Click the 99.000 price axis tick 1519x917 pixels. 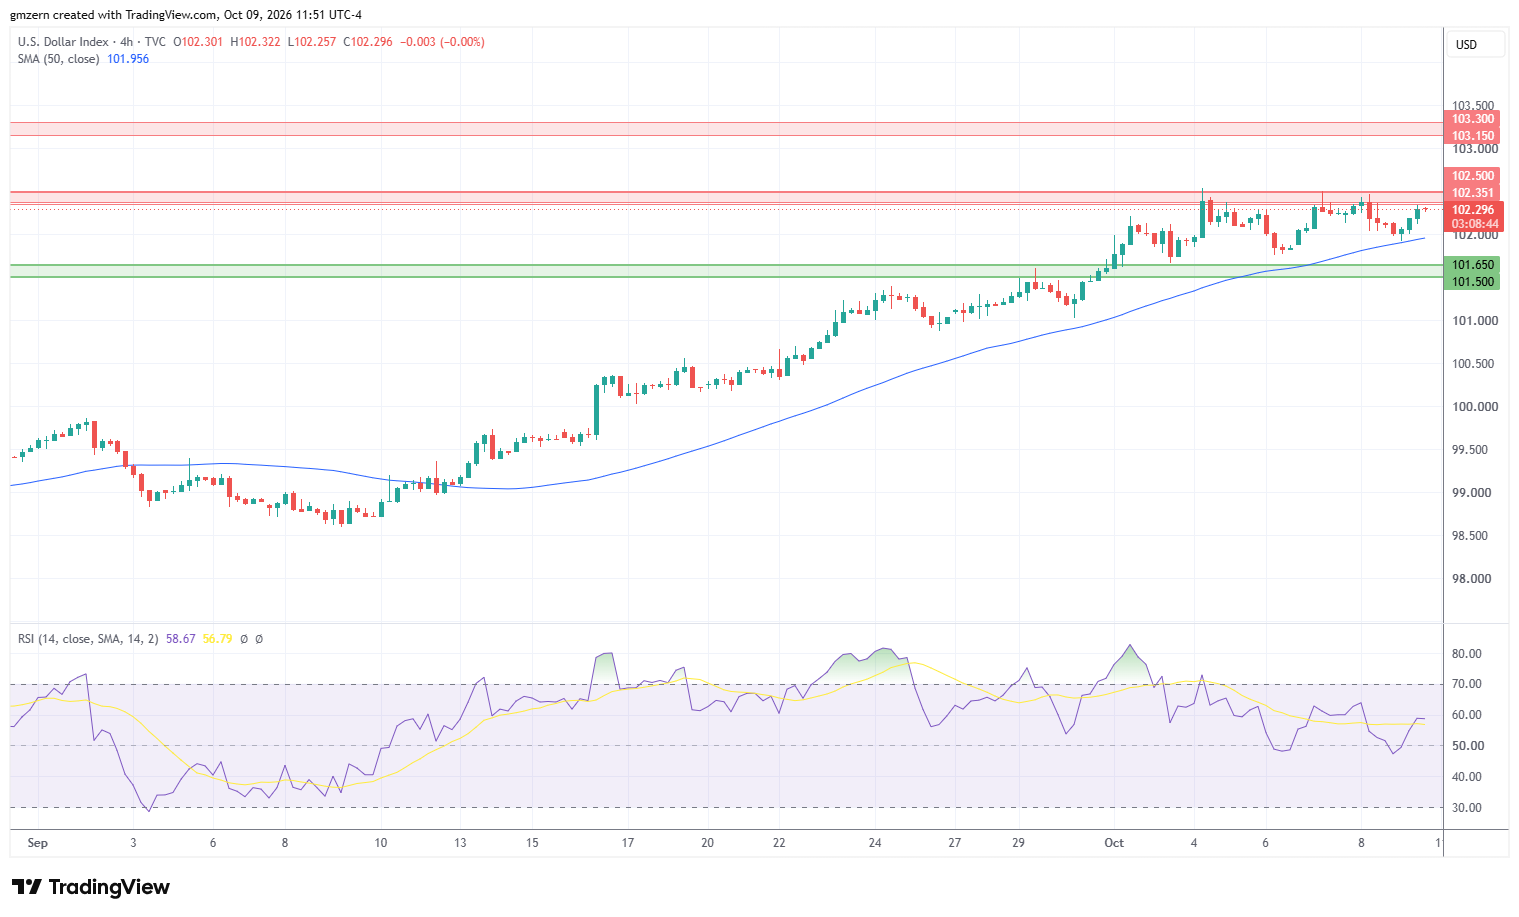click(1473, 493)
